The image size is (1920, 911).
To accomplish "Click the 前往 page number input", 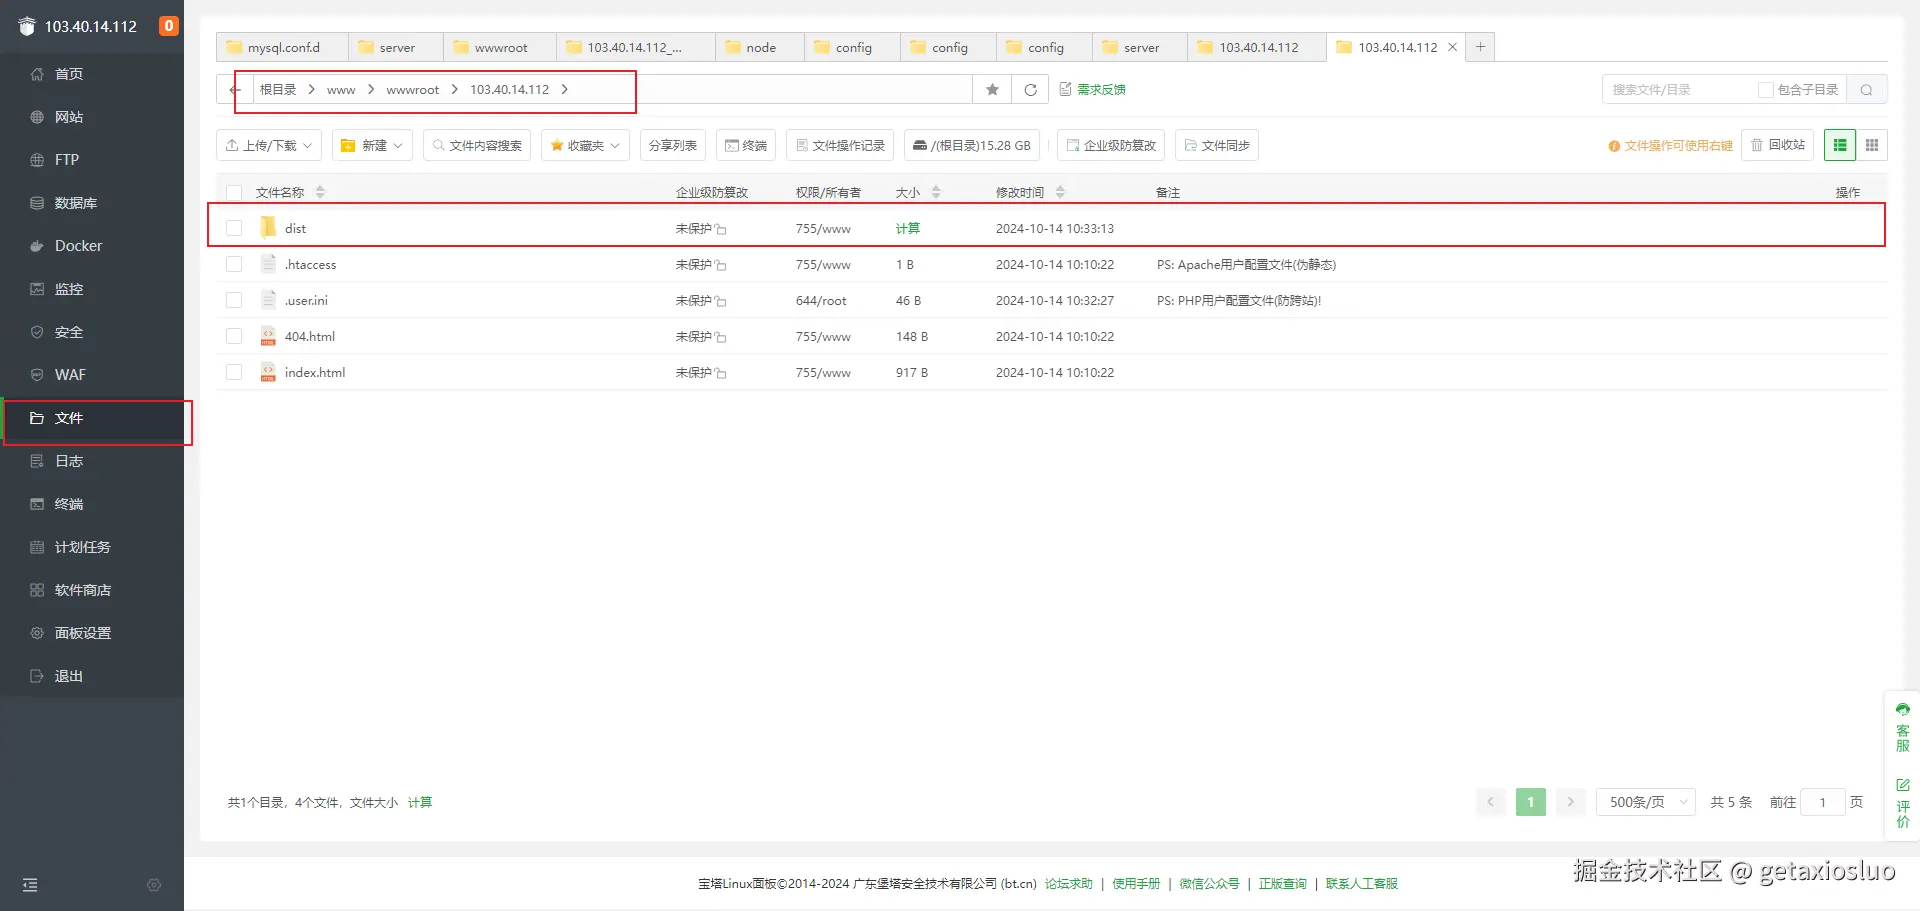I will coord(1823,802).
